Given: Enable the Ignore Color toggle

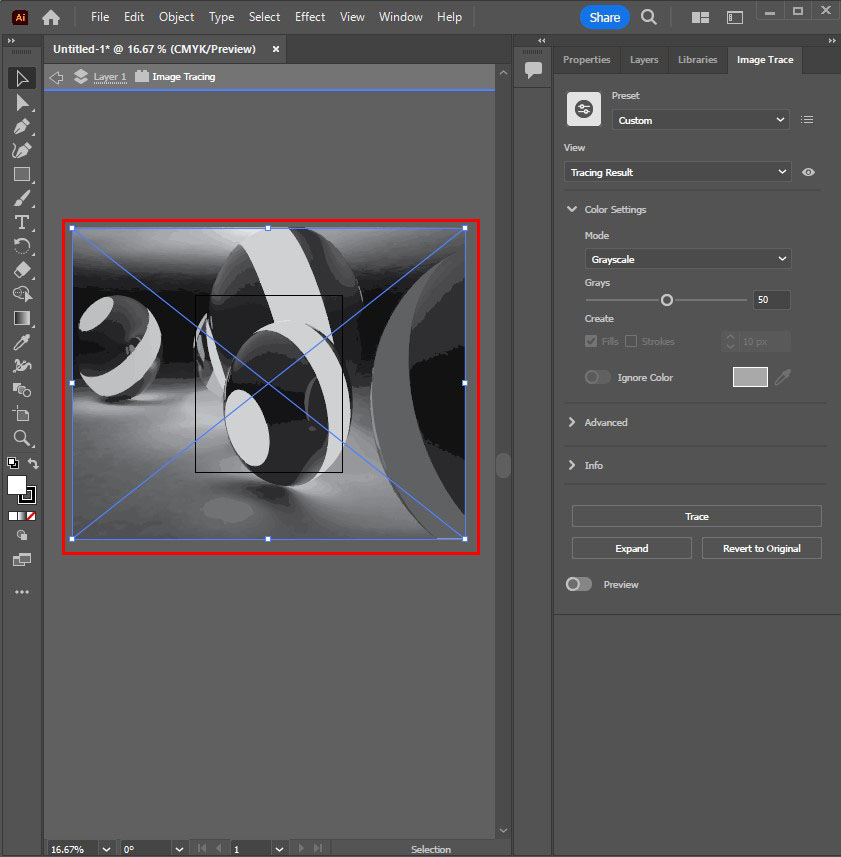Looking at the screenshot, I should [x=597, y=377].
